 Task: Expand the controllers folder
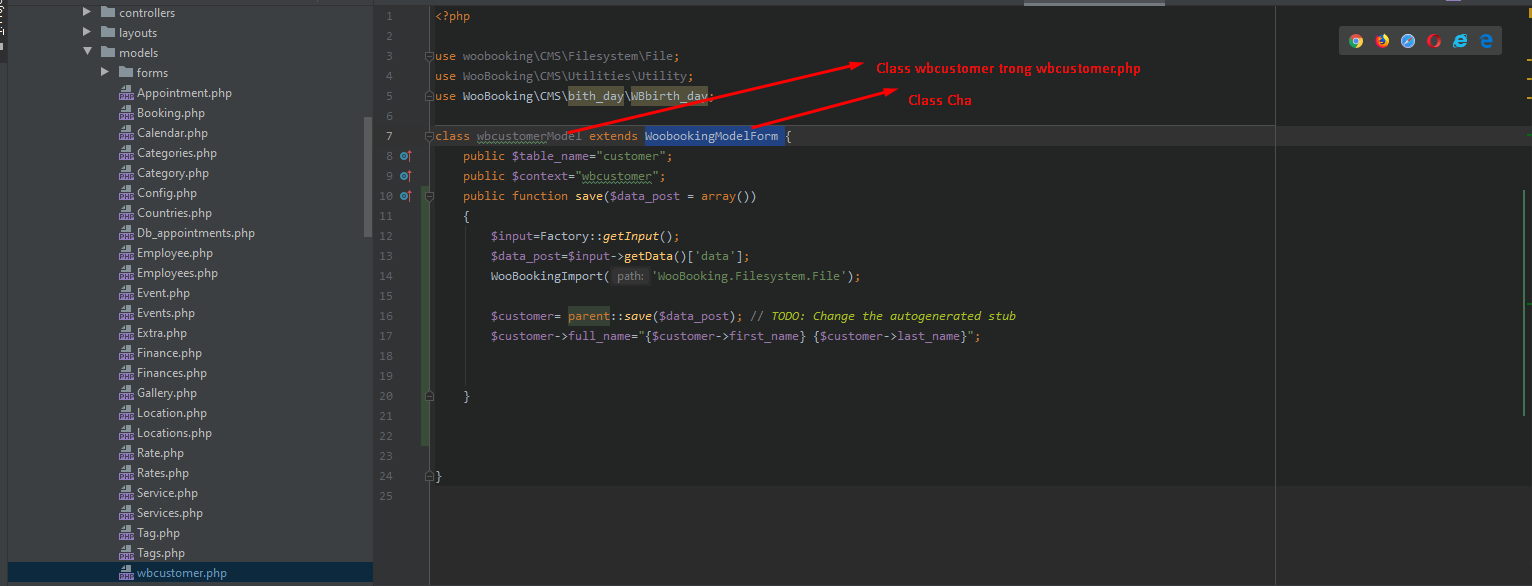87,13
